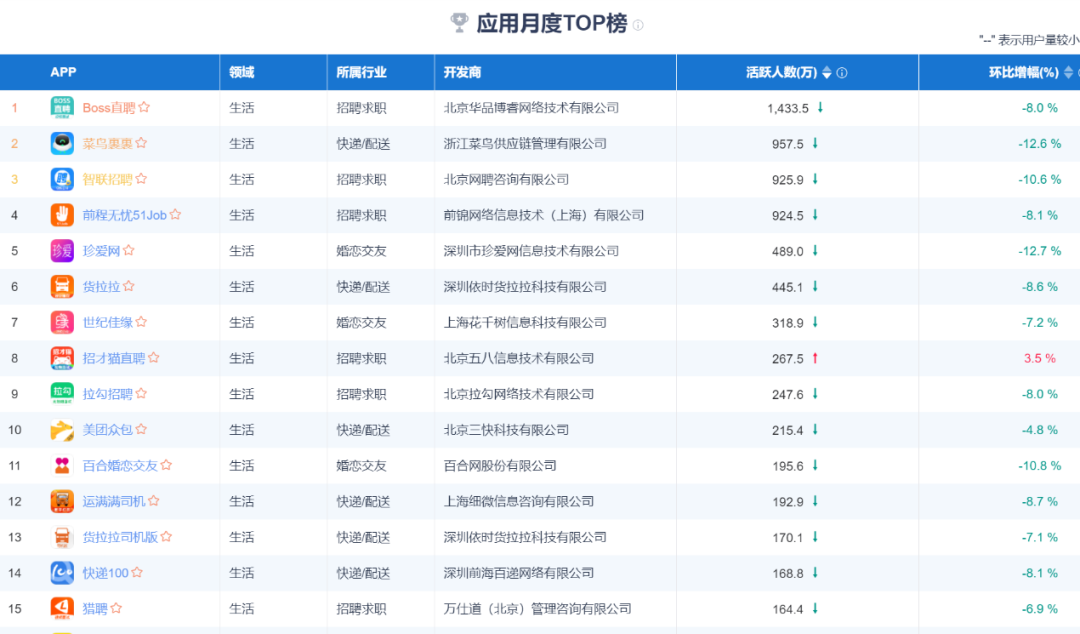Click developer 浙江菜鸟供应链管理有限公司

click(x=525, y=143)
